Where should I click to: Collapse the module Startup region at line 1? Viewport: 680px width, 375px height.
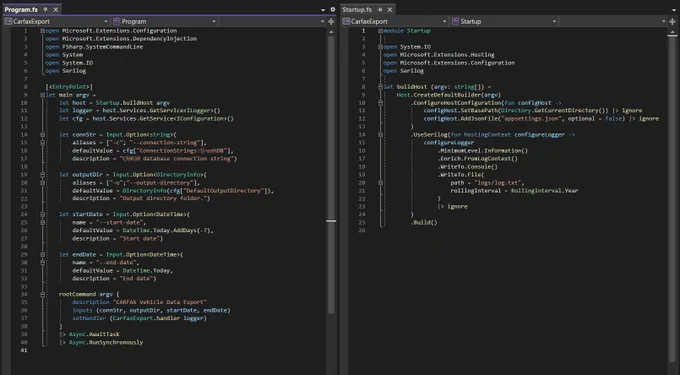[x=380, y=31]
